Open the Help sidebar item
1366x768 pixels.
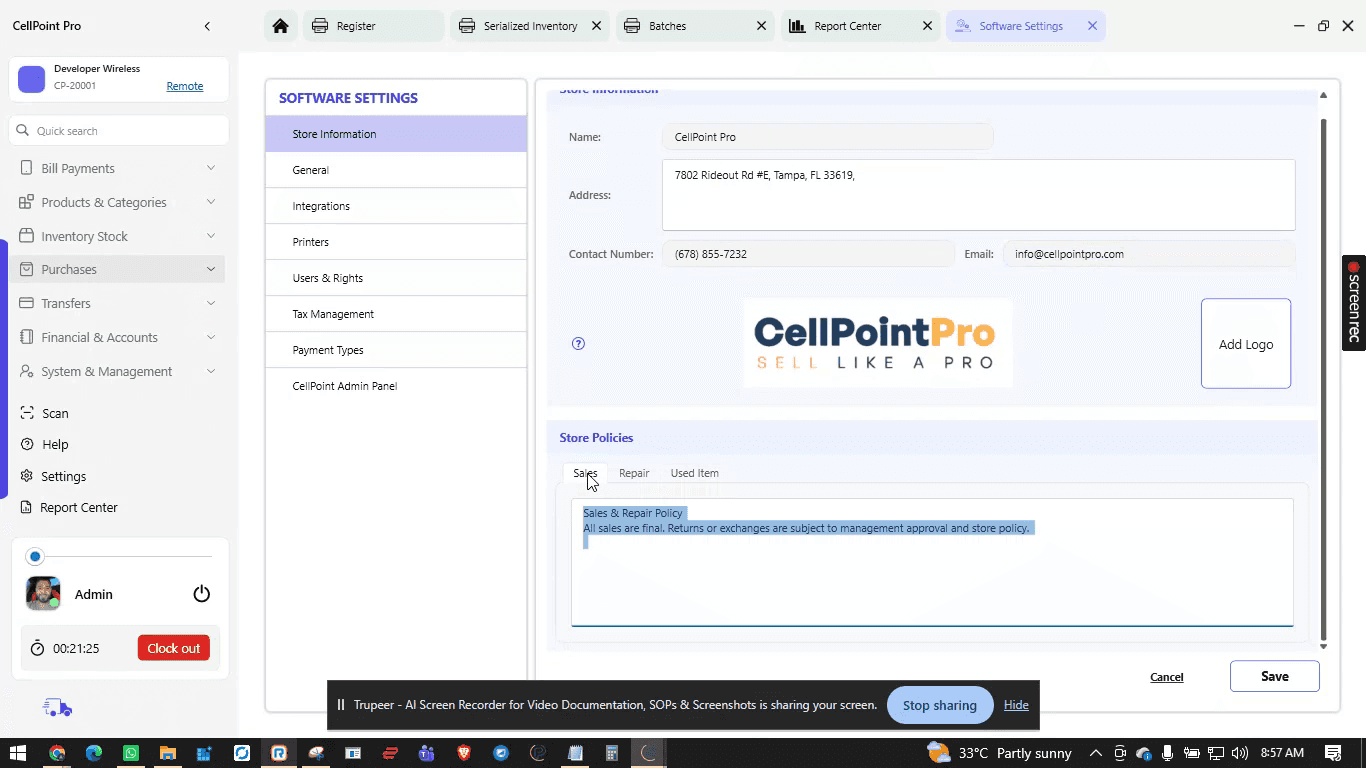click(45, 444)
